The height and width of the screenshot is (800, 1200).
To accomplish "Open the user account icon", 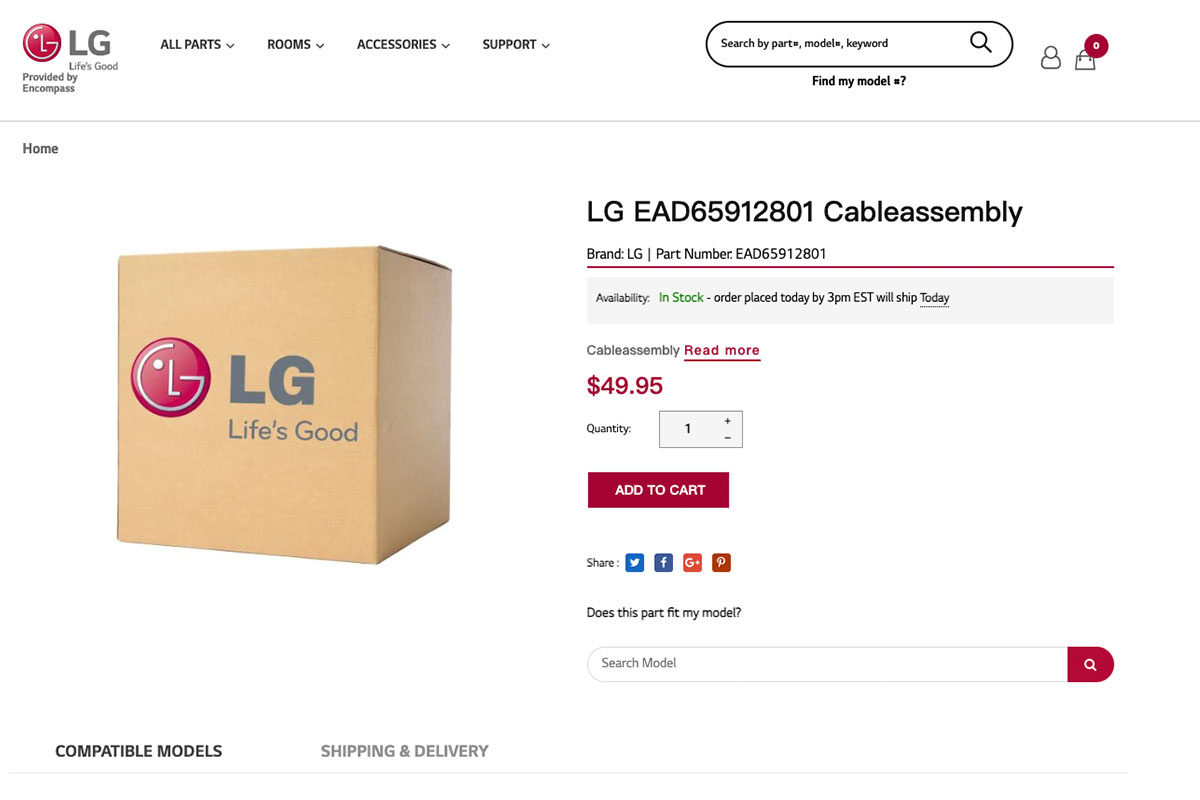I will pos(1050,58).
